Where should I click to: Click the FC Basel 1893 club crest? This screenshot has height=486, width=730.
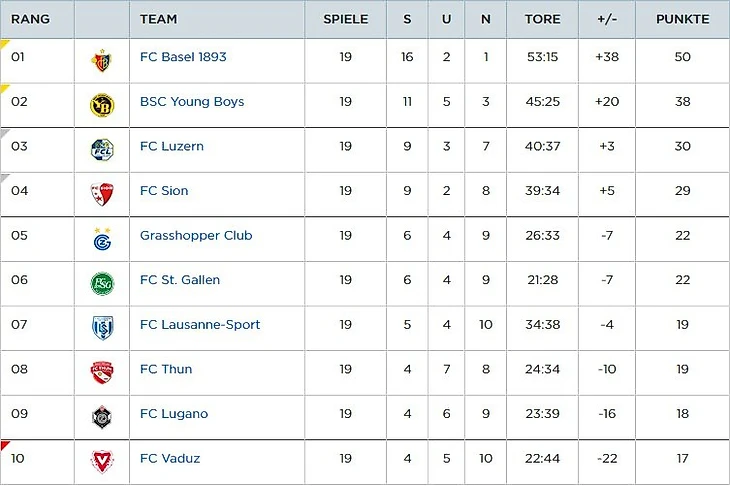click(102, 59)
